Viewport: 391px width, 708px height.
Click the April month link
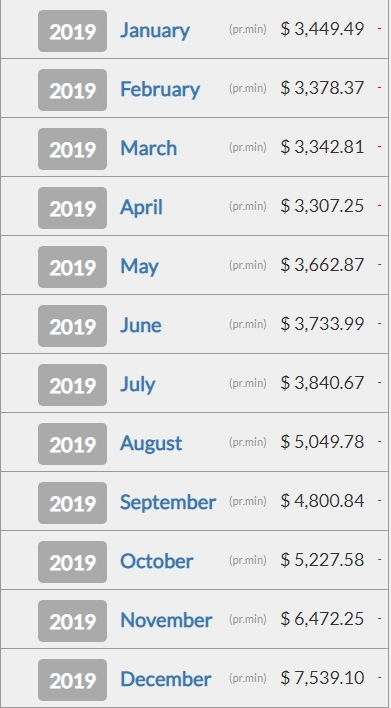click(141, 208)
